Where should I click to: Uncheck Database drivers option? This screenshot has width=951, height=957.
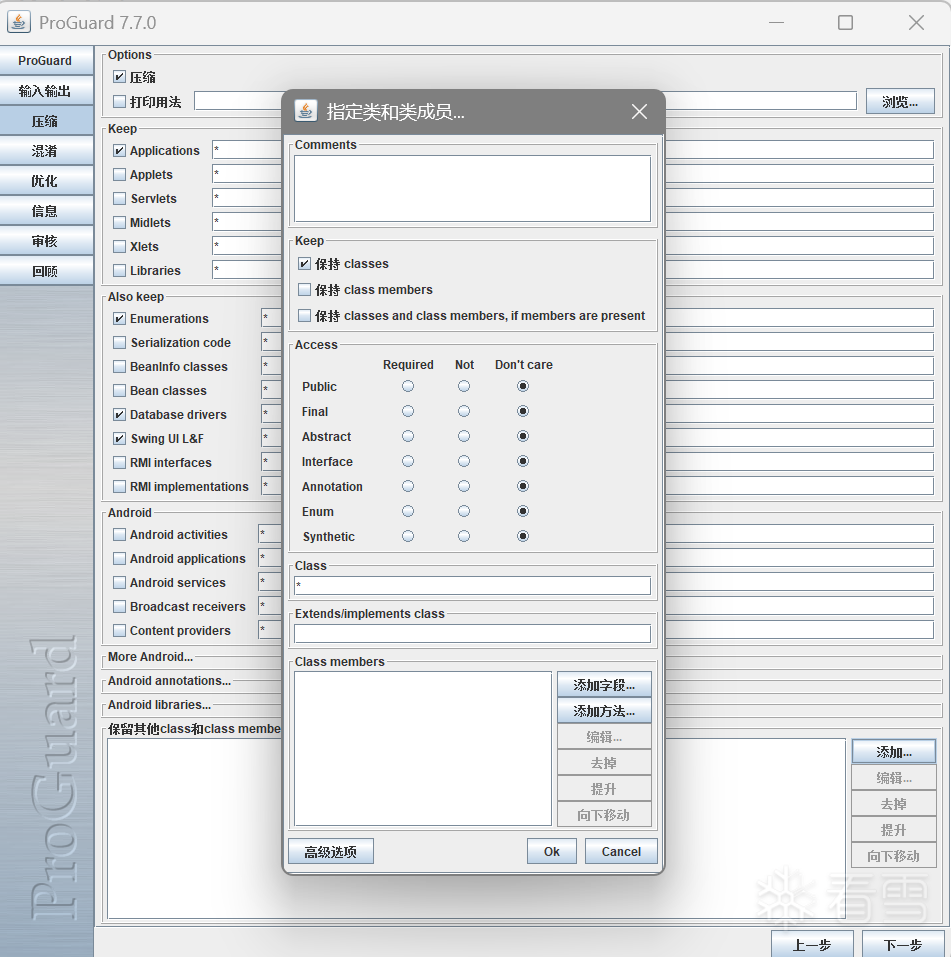coord(120,414)
